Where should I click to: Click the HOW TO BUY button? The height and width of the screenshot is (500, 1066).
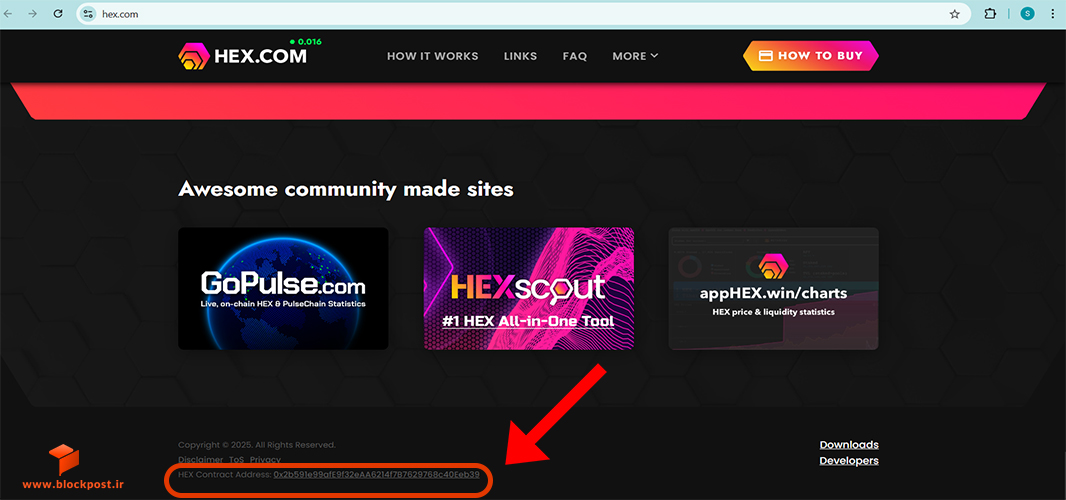[810, 56]
